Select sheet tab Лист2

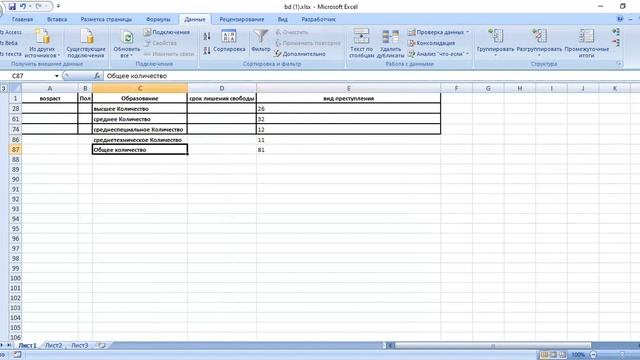coord(54,345)
